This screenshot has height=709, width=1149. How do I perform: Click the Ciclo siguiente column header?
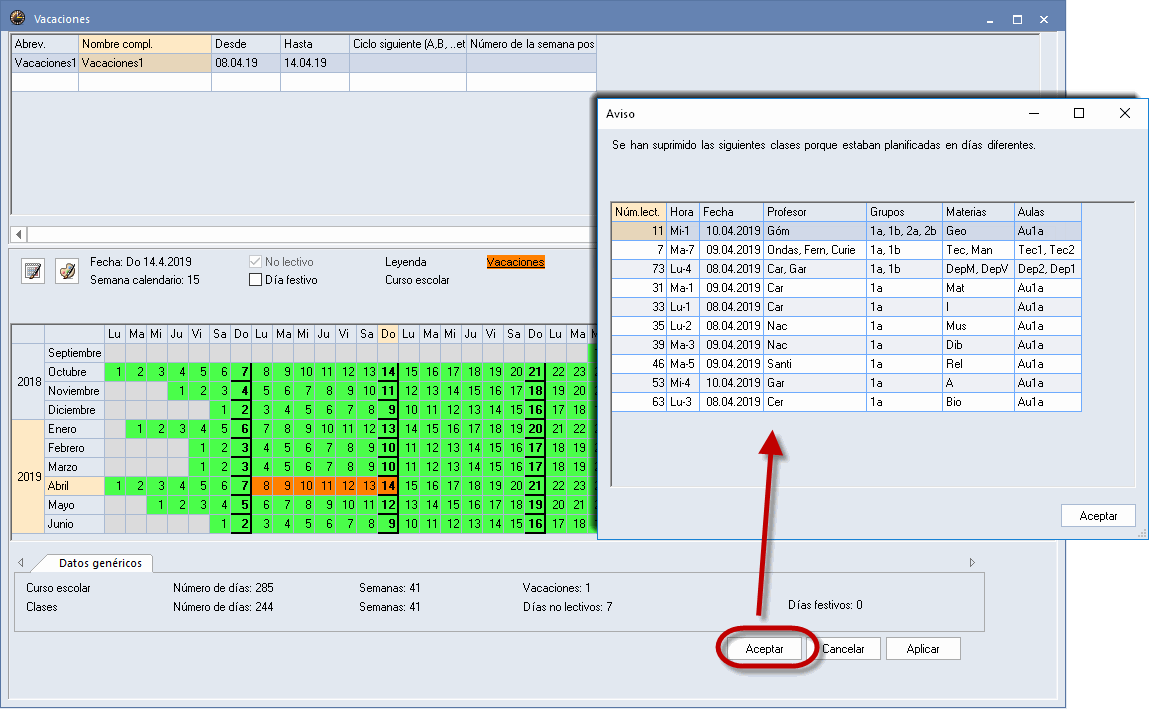click(x=408, y=44)
